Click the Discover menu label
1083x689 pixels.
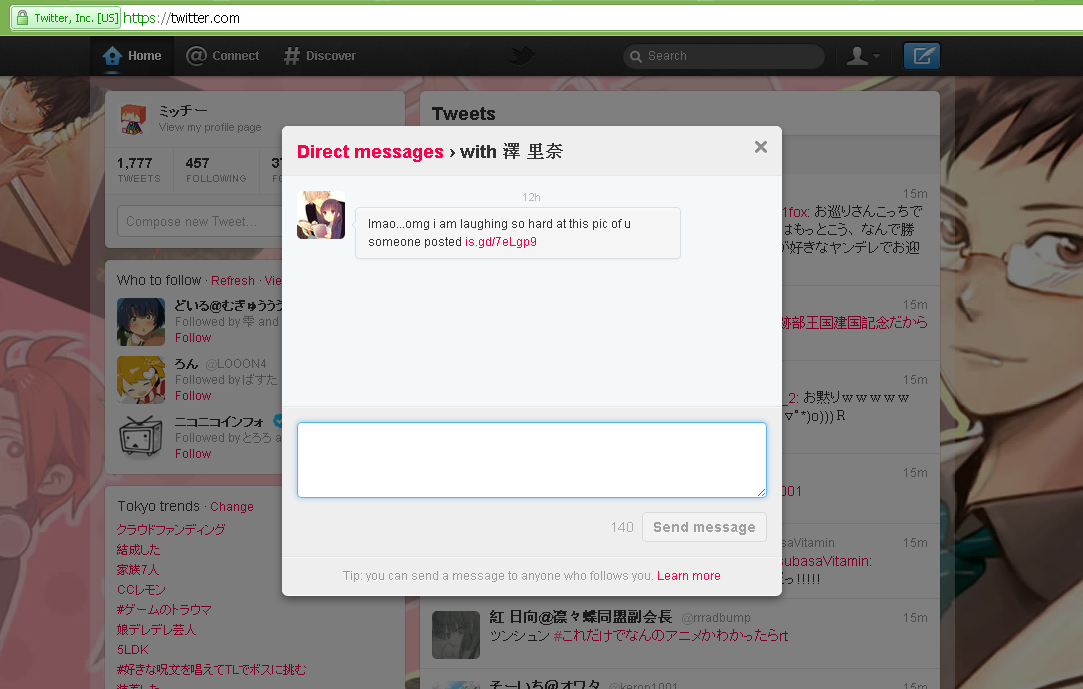click(x=331, y=56)
